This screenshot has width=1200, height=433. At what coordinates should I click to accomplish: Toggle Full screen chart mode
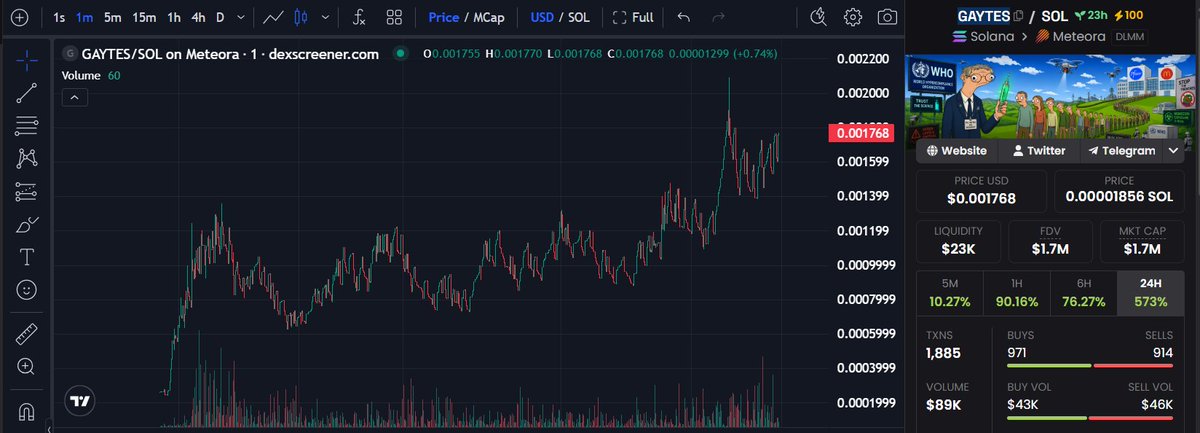[633, 17]
